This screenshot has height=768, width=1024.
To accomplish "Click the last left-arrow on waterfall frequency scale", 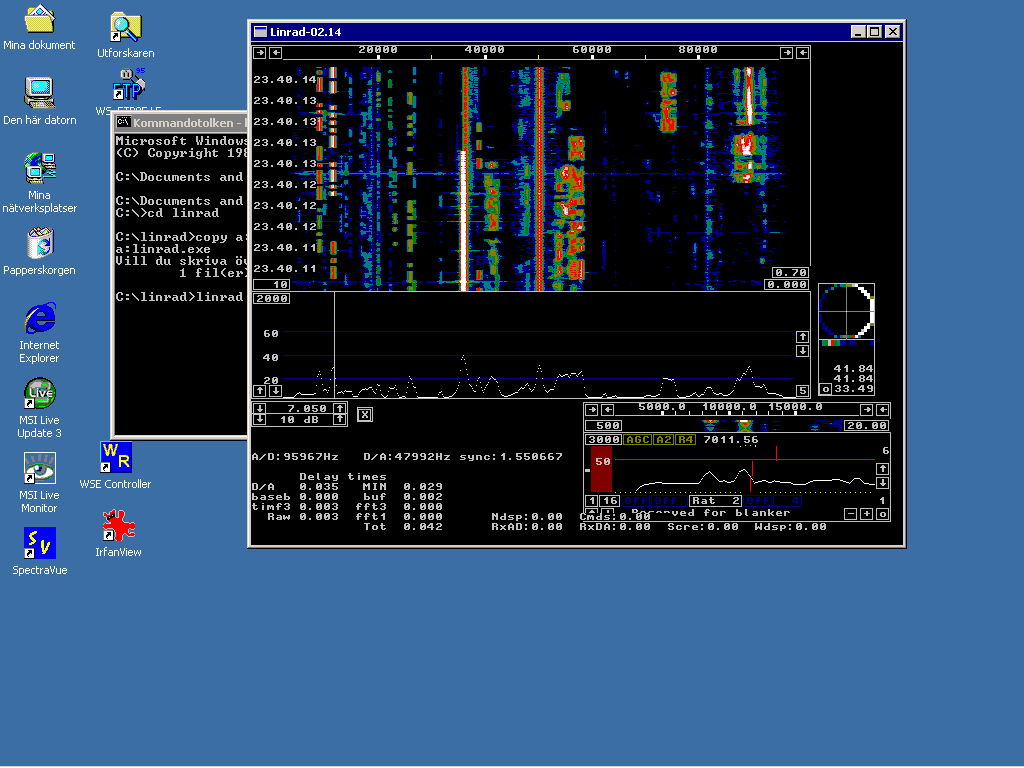I will pos(803,53).
